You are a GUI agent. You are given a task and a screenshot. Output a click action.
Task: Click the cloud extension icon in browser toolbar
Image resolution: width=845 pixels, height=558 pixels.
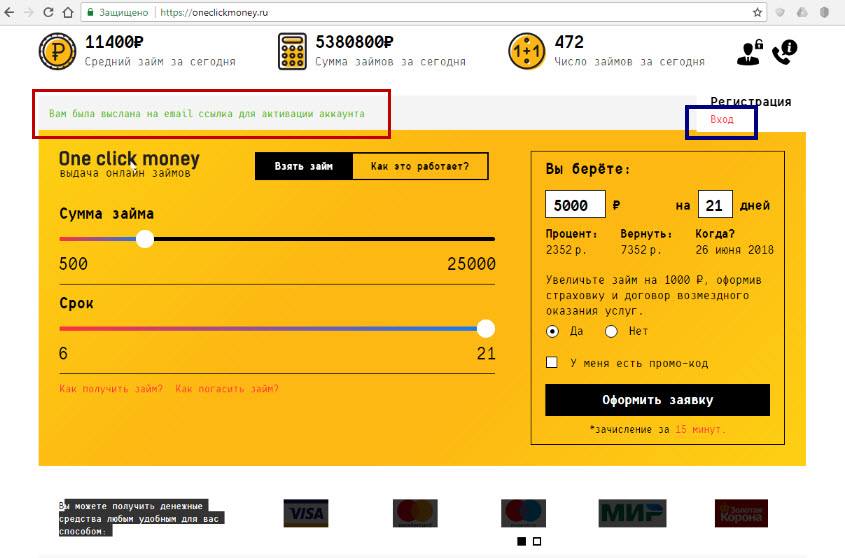click(802, 12)
